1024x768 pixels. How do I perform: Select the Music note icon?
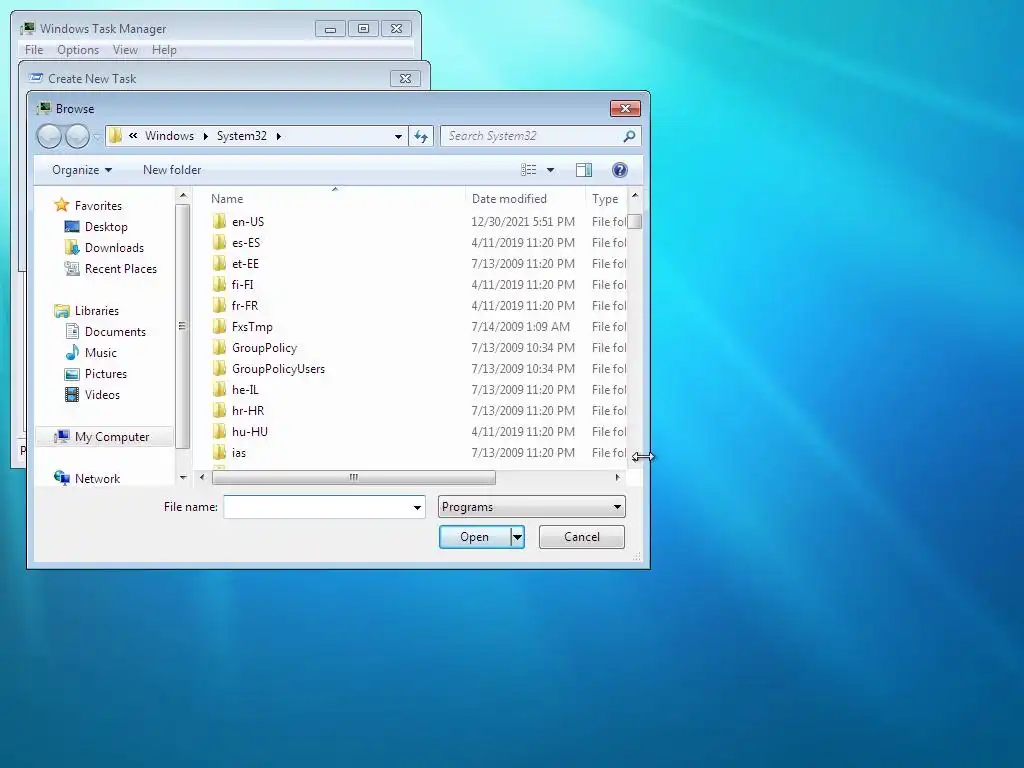pyautogui.click(x=72, y=353)
